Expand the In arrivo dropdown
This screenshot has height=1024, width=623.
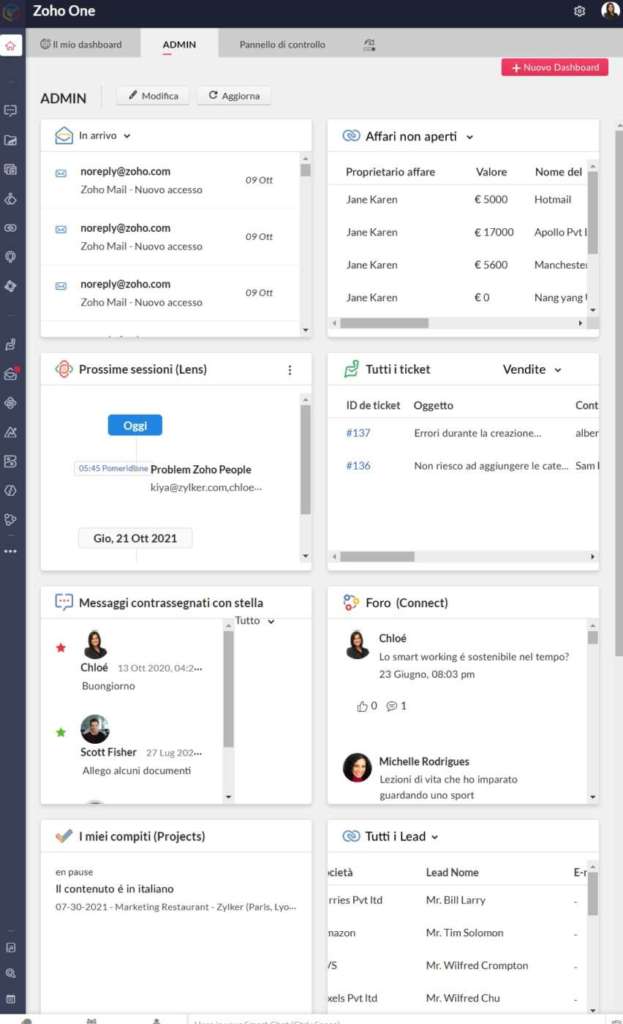[127, 136]
